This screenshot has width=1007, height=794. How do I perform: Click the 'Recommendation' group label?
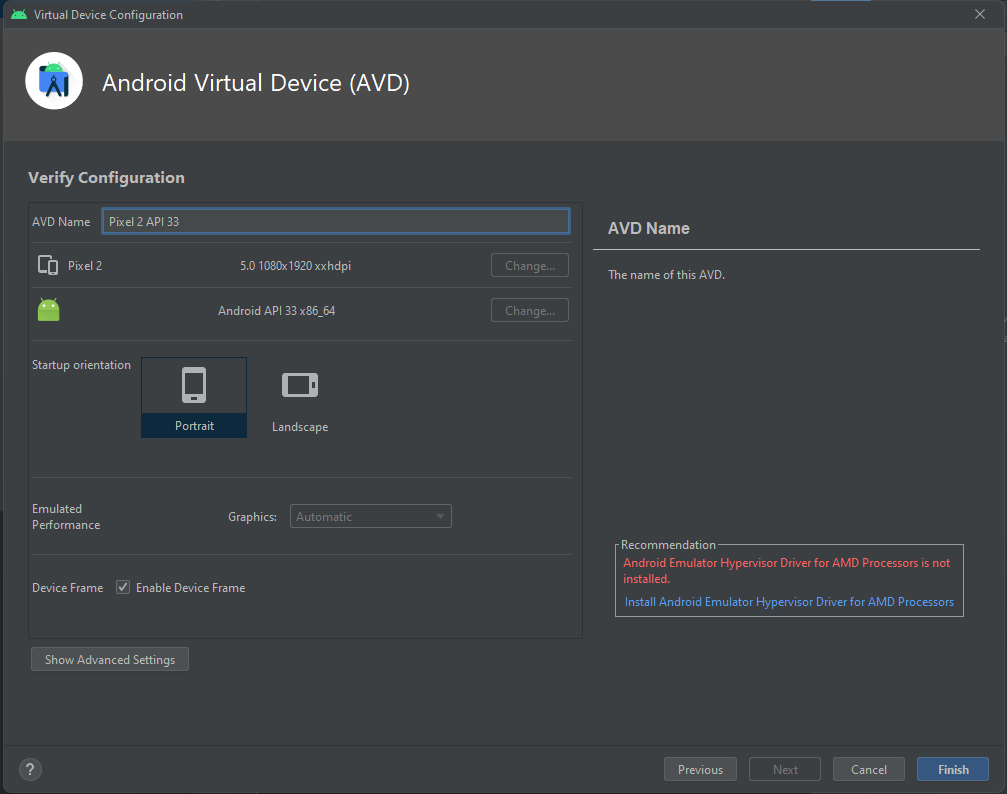click(668, 545)
